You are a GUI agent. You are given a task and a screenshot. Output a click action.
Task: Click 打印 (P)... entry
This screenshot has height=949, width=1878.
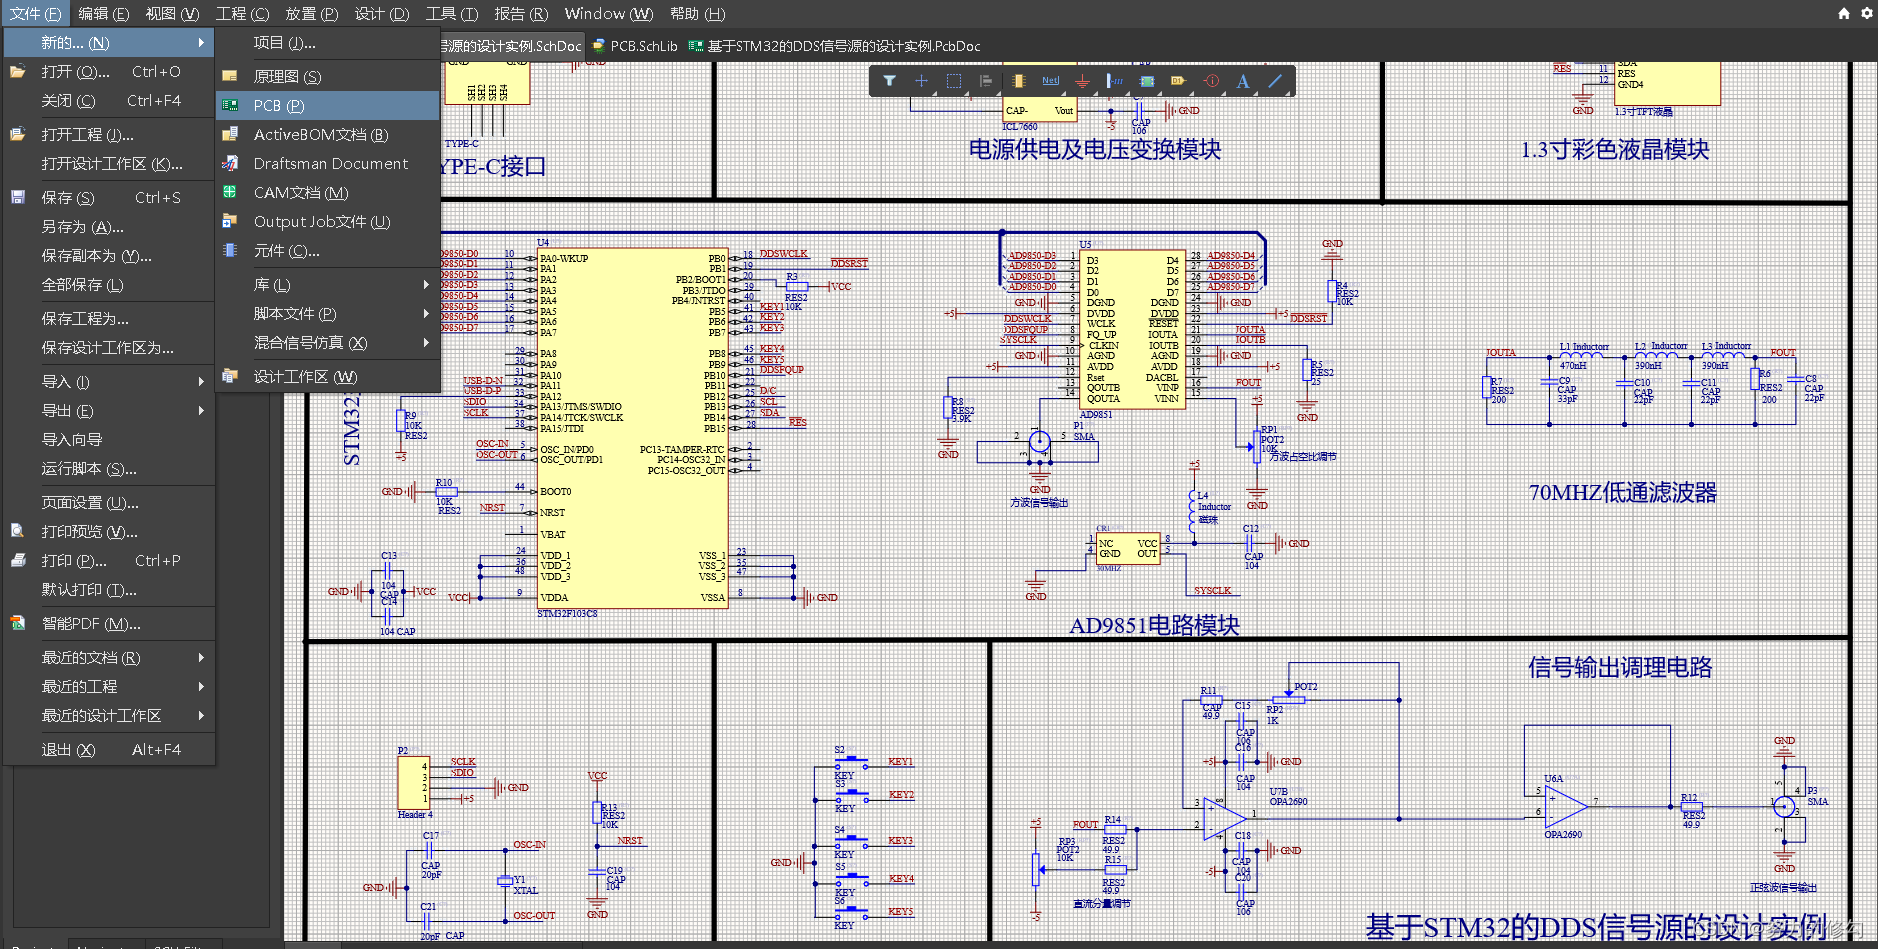click(109, 560)
